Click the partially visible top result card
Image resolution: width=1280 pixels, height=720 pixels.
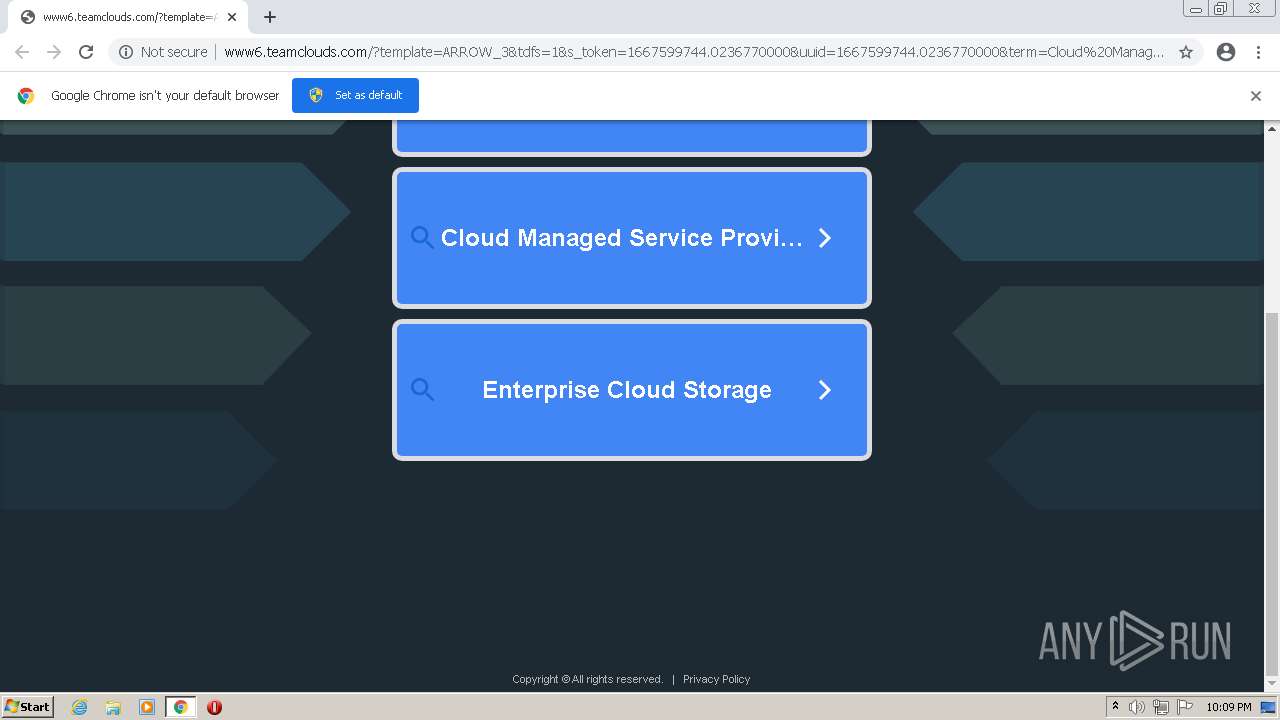point(632,137)
